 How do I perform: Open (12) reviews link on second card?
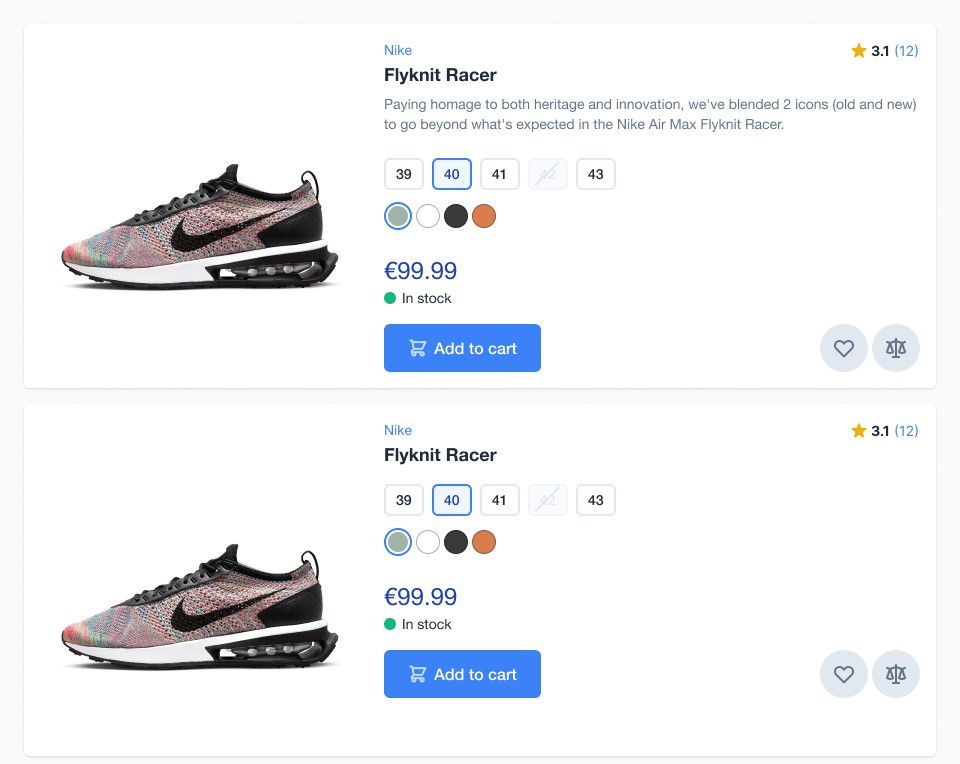(906, 430)
